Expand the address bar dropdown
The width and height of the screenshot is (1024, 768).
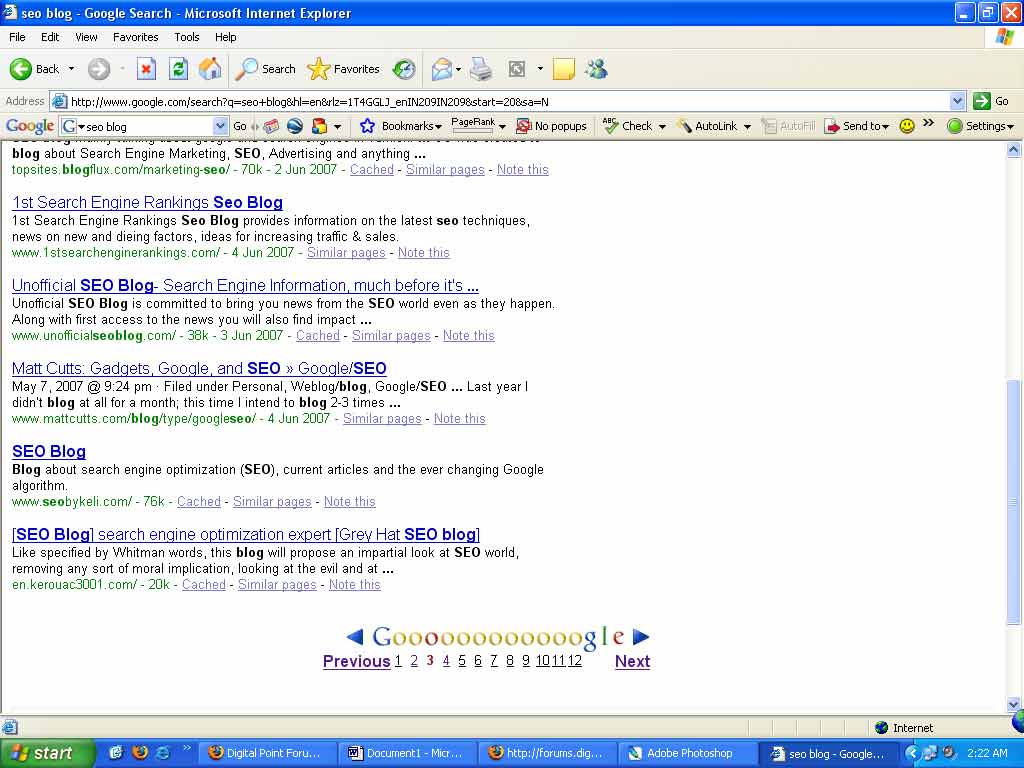pos(957,101)
